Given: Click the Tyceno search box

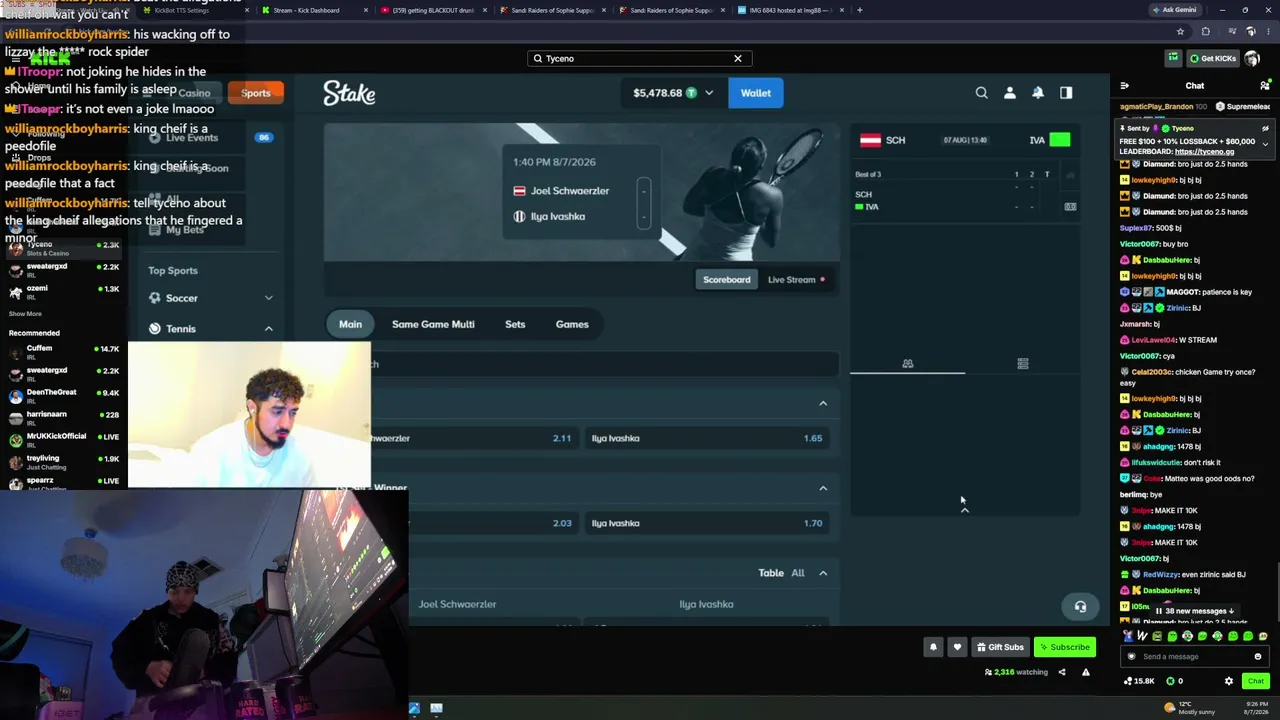Looking at the screenshot, I should point(639,58).
